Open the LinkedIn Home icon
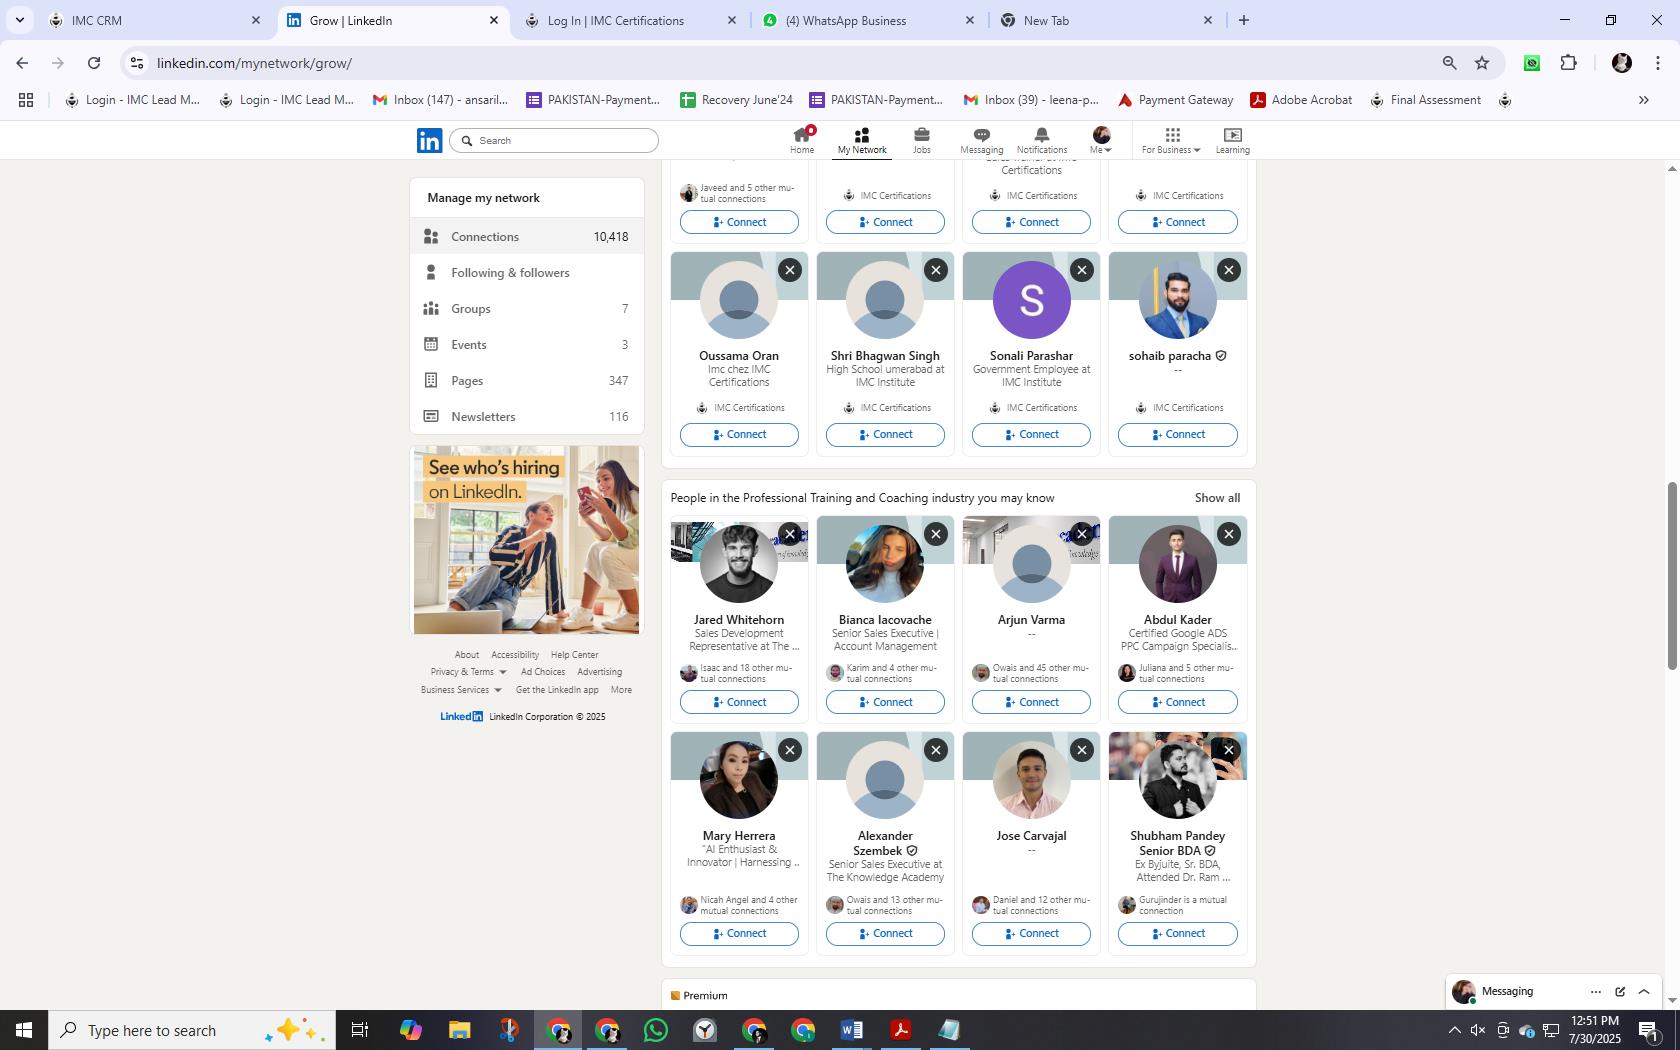 802,140
